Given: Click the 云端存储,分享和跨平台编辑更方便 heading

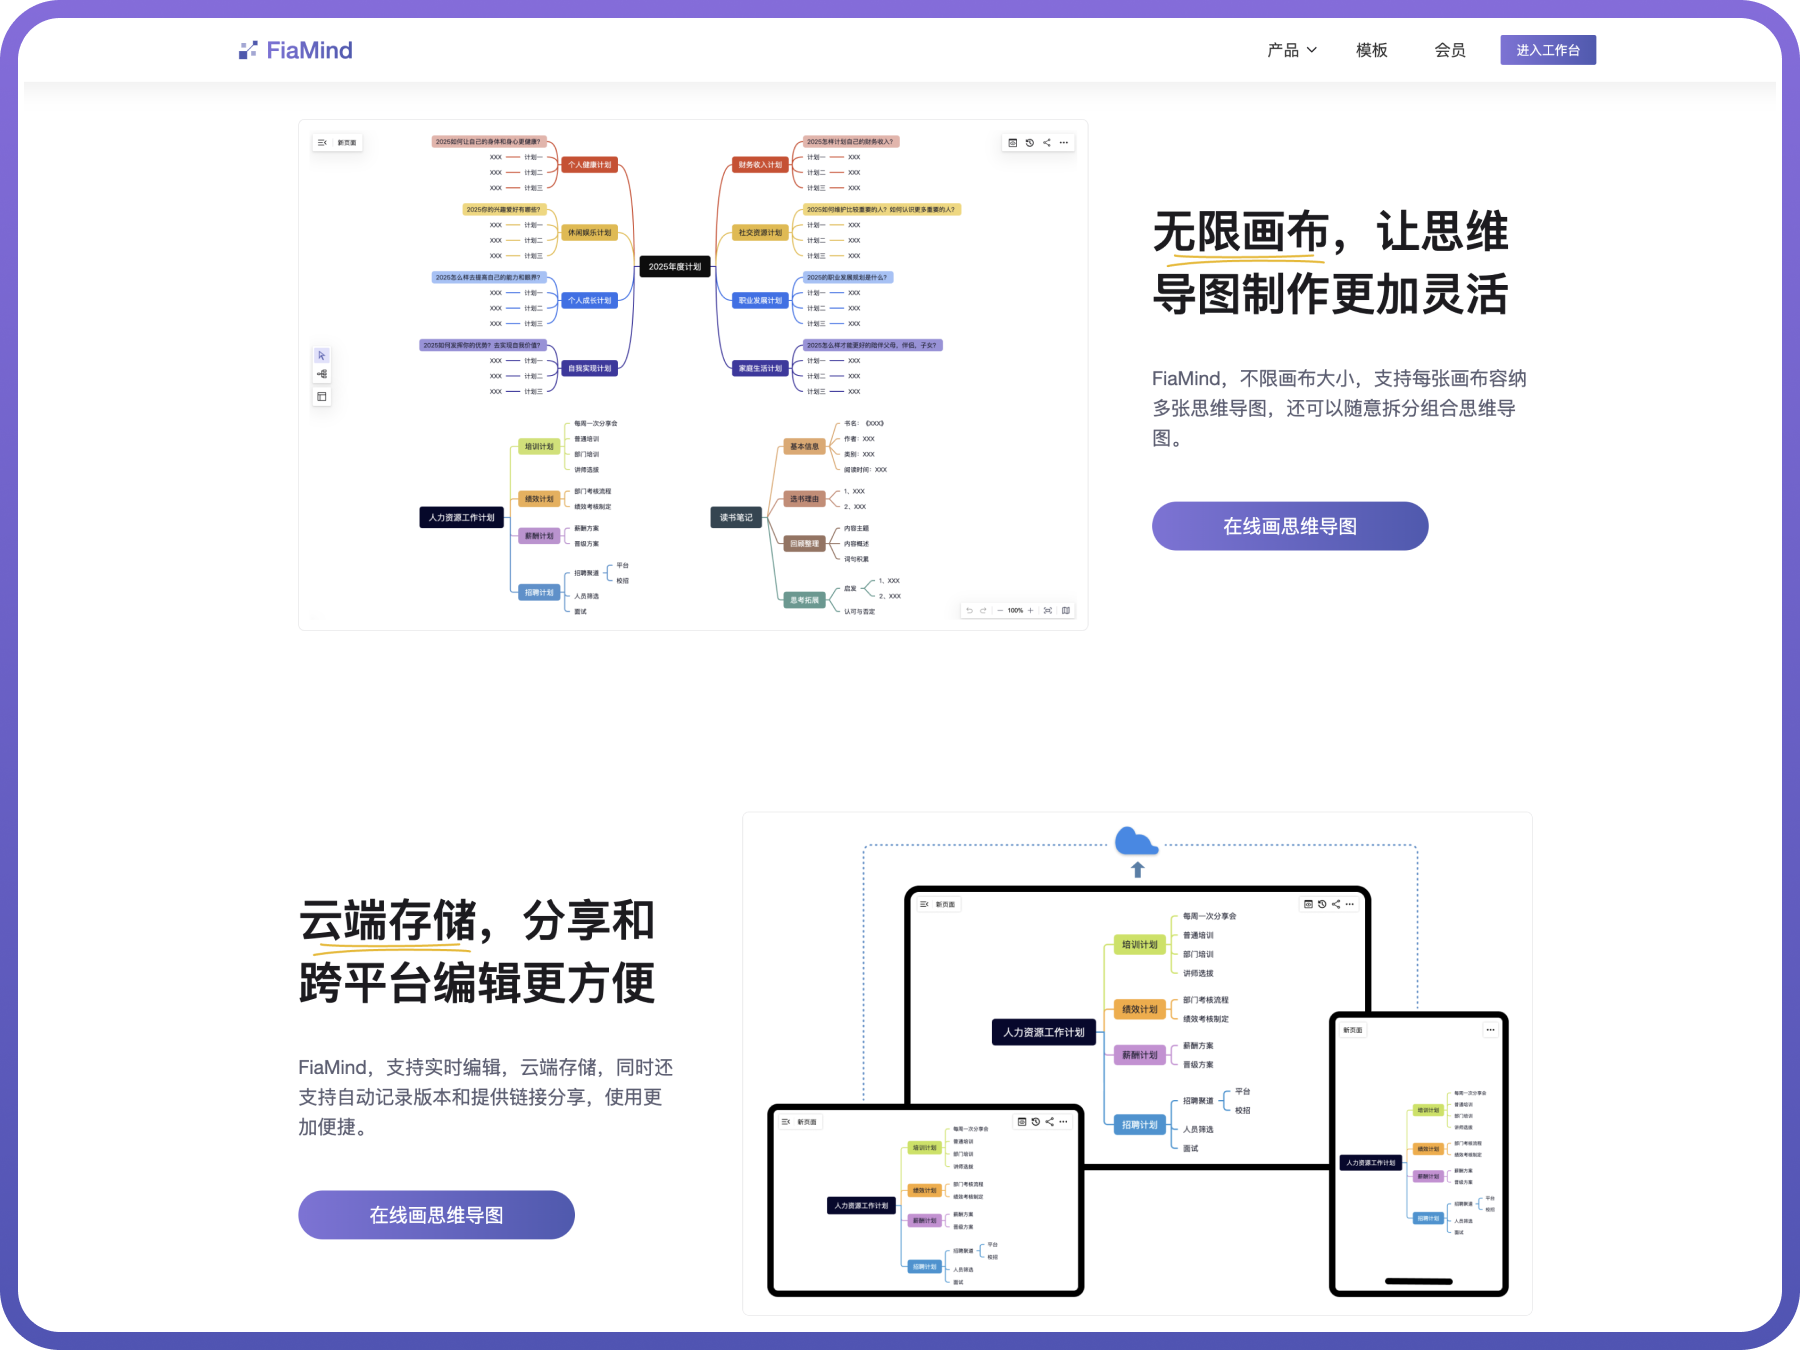Looking at the screenshot, I should (x=477, y=952).
